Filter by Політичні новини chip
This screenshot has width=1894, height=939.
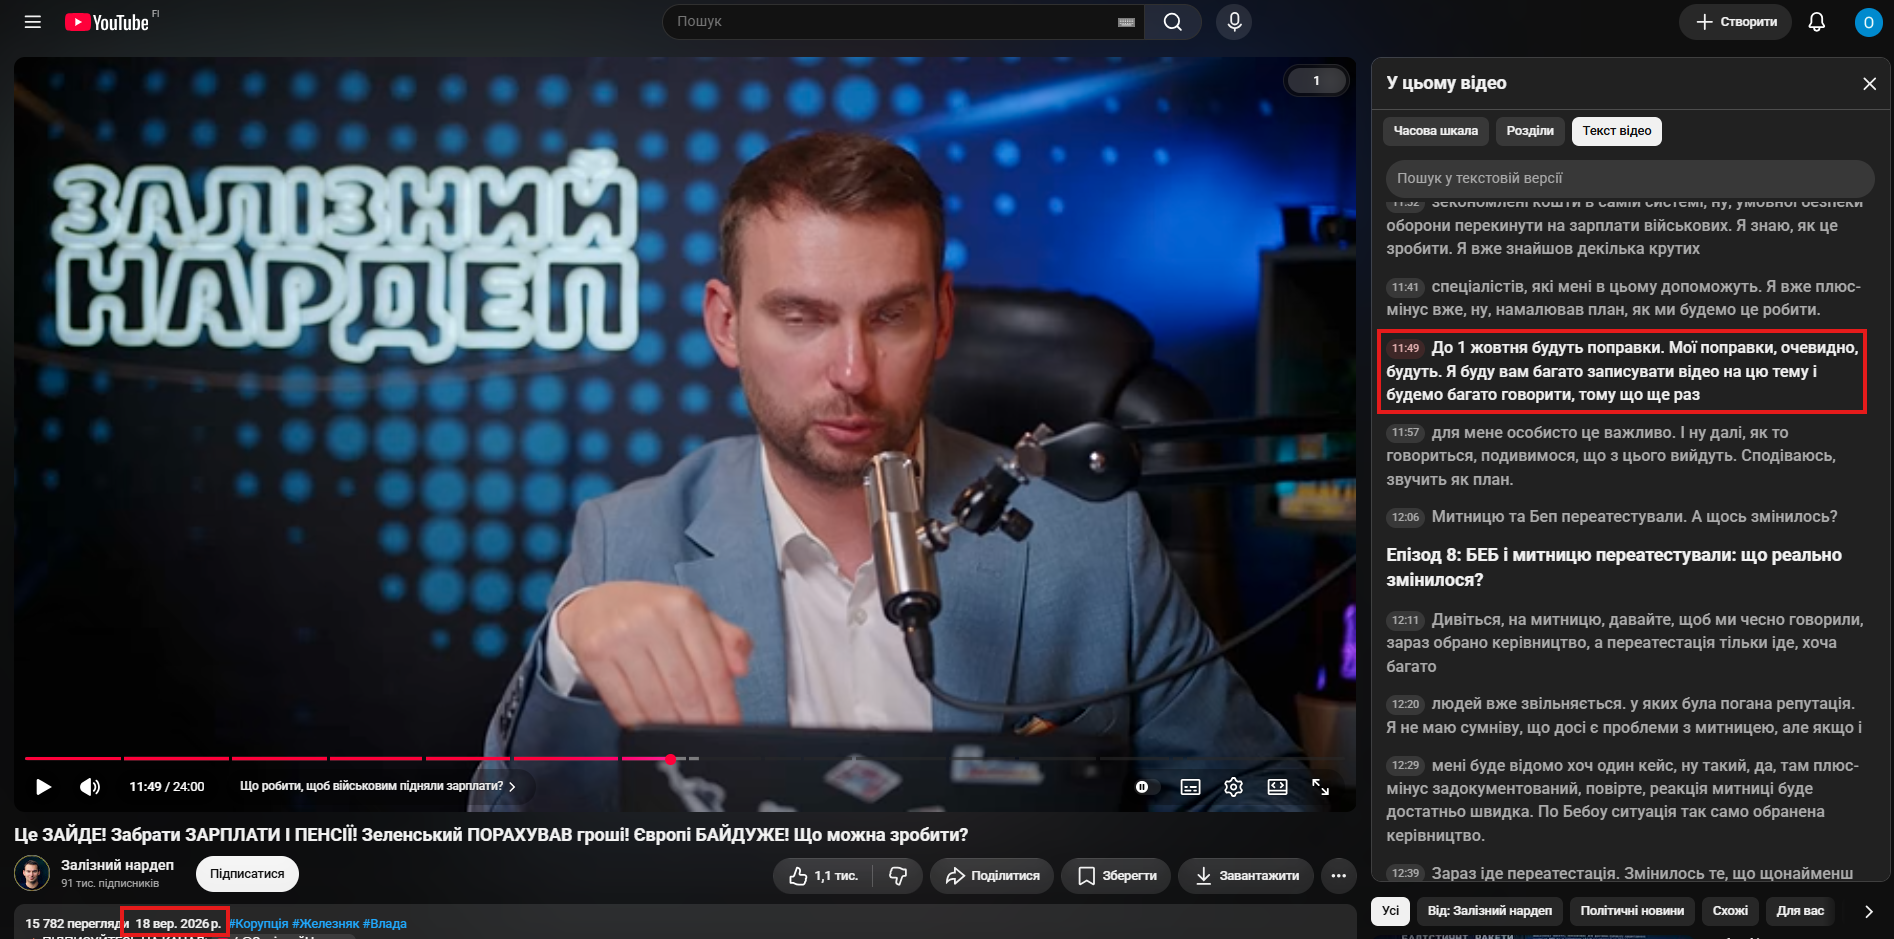pyautogui.click(x=1632, y=911)
